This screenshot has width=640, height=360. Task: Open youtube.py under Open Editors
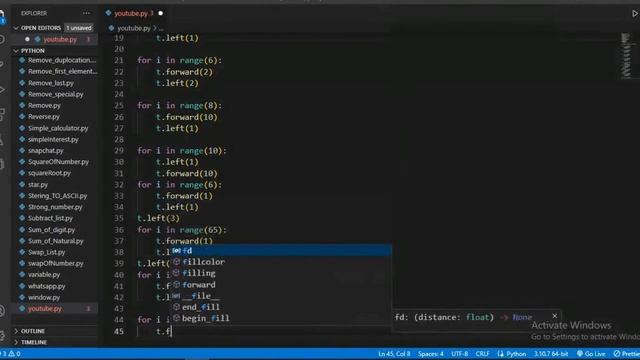pyautogui.click(x=60, y=40)
